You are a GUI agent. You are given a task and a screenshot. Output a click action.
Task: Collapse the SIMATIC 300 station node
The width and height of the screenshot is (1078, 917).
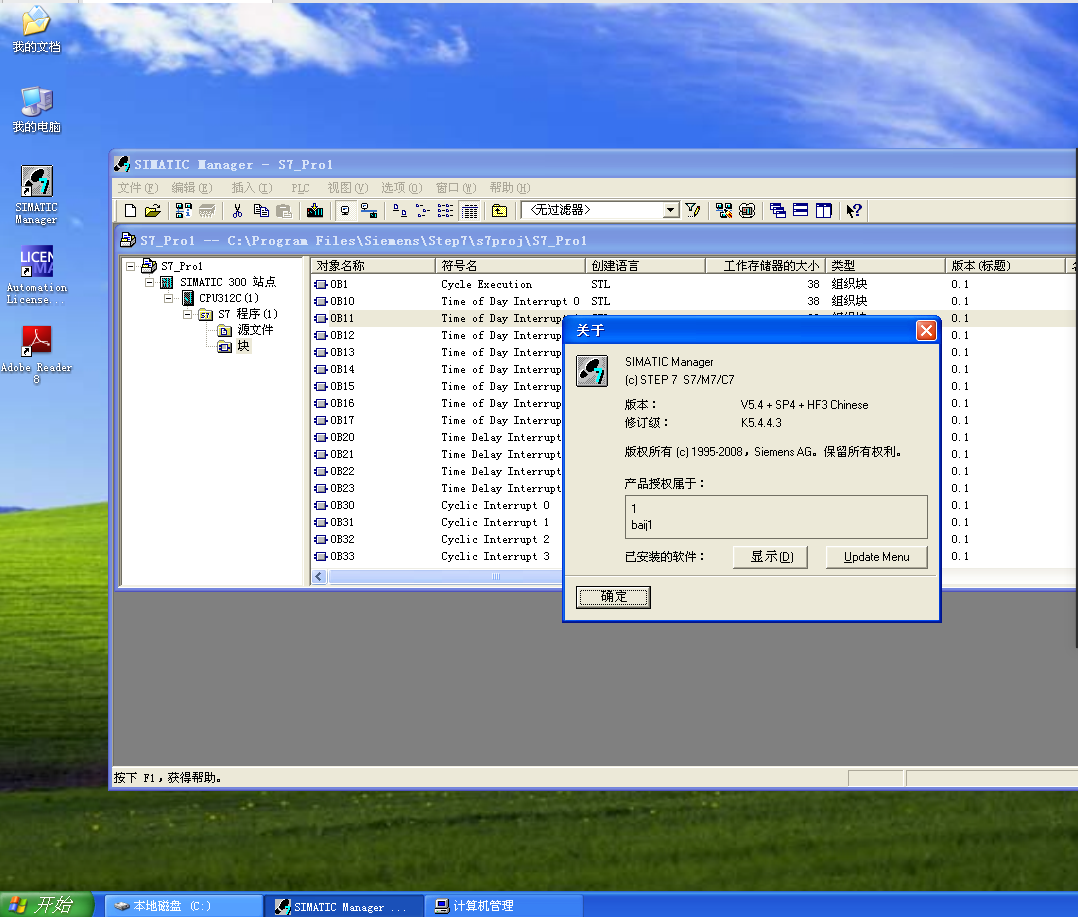(x=149, y=282)
